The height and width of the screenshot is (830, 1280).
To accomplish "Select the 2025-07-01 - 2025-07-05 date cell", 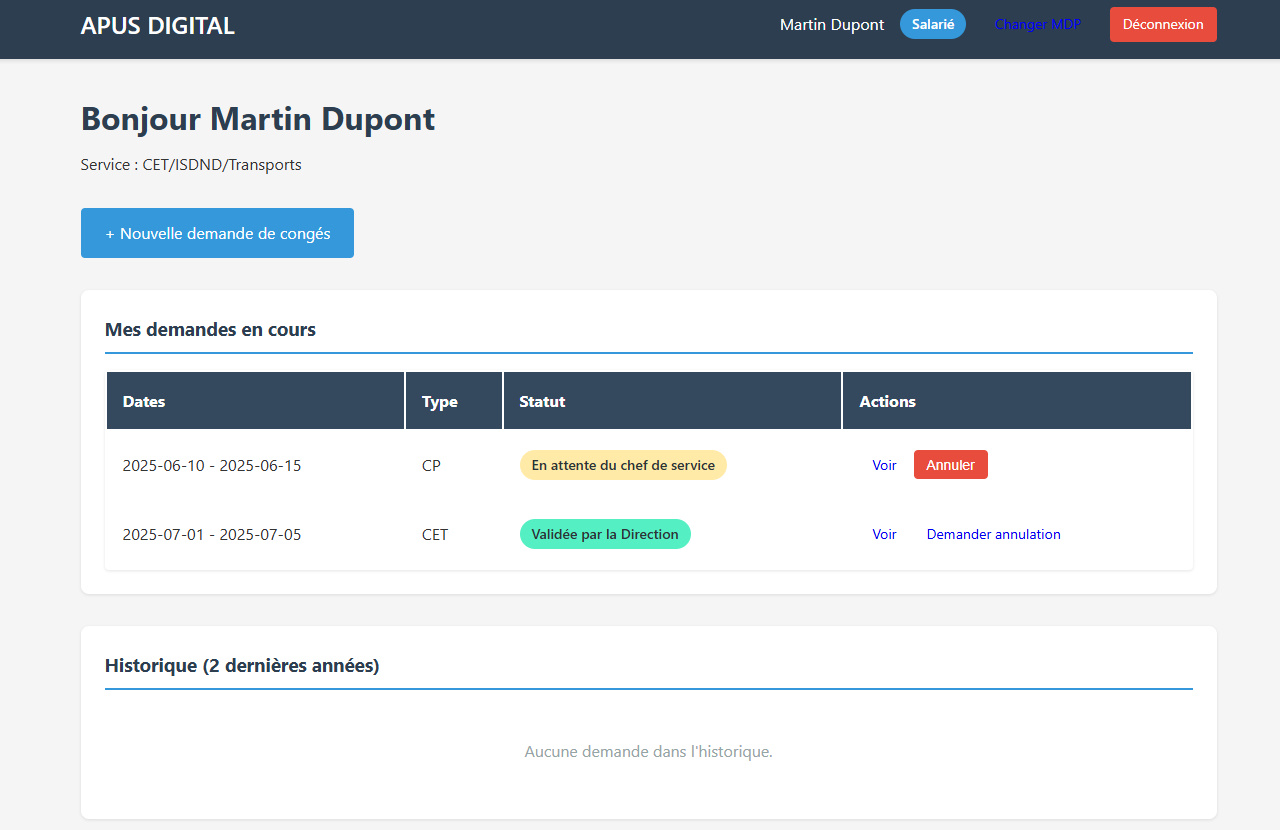I will coord(211,535).
